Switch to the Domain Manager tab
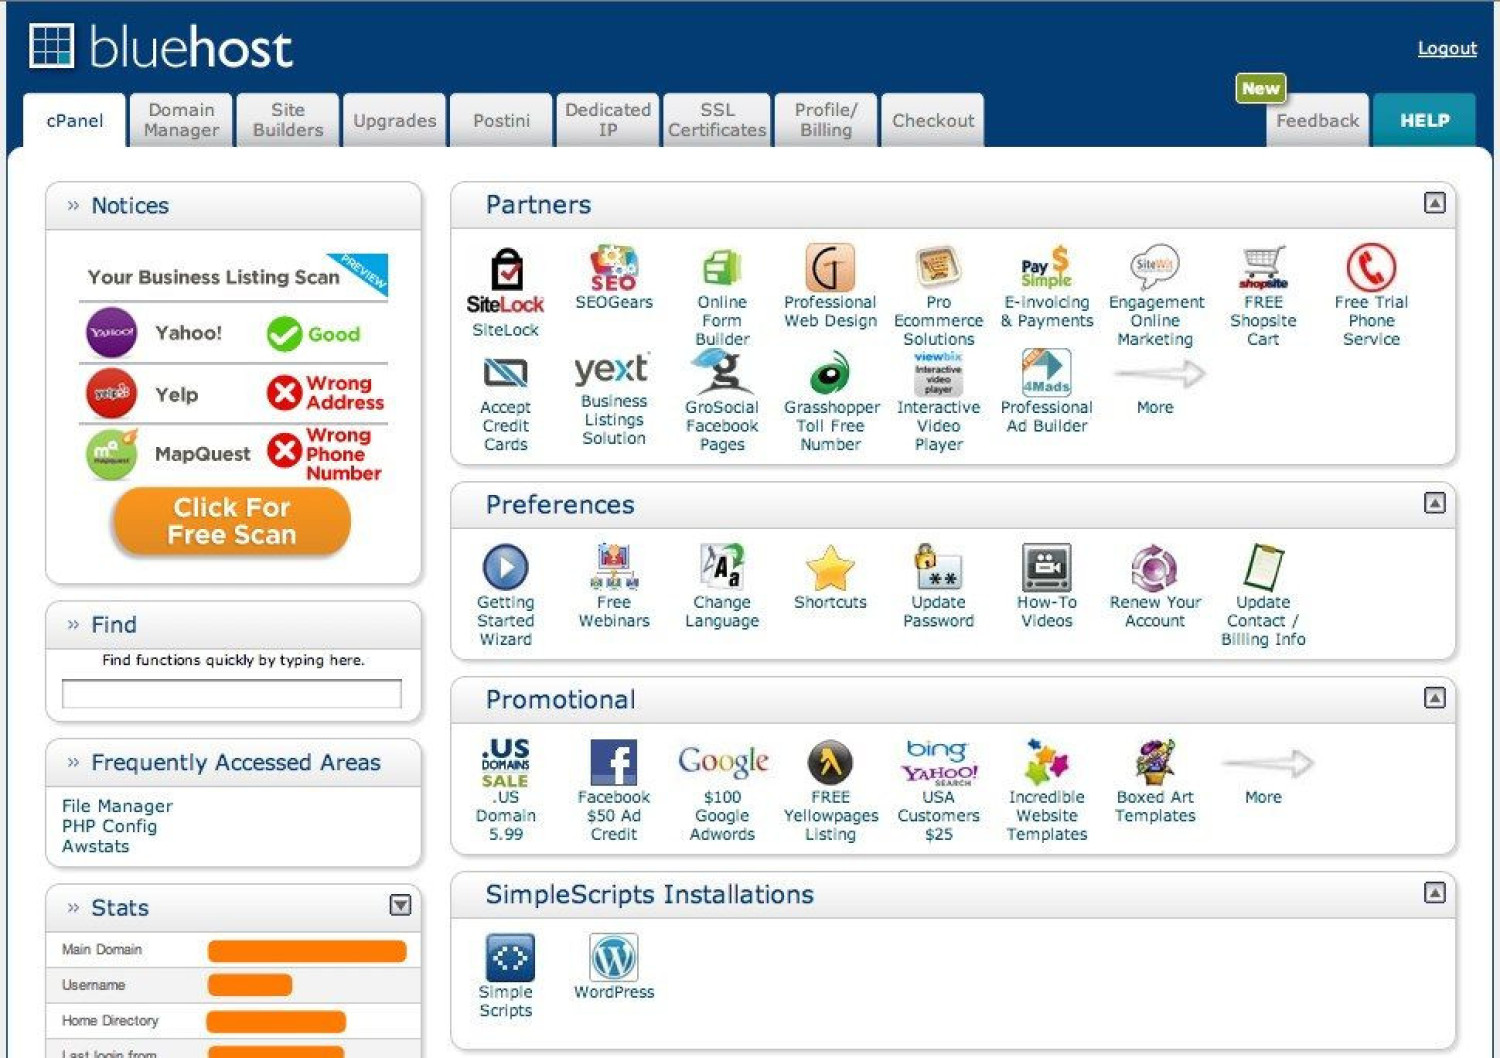The width and height of the screenshot is (1500, 1058). (181, 120)
